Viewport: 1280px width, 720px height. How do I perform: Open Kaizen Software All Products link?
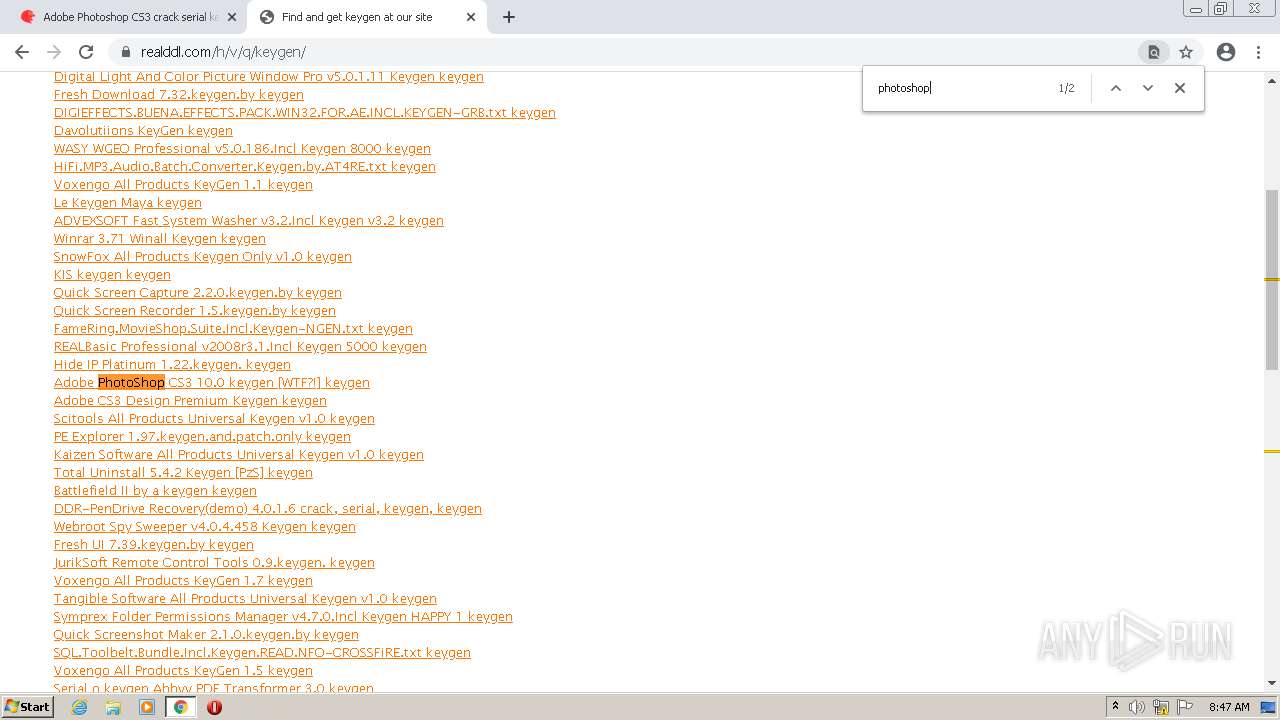pos(239,455)
